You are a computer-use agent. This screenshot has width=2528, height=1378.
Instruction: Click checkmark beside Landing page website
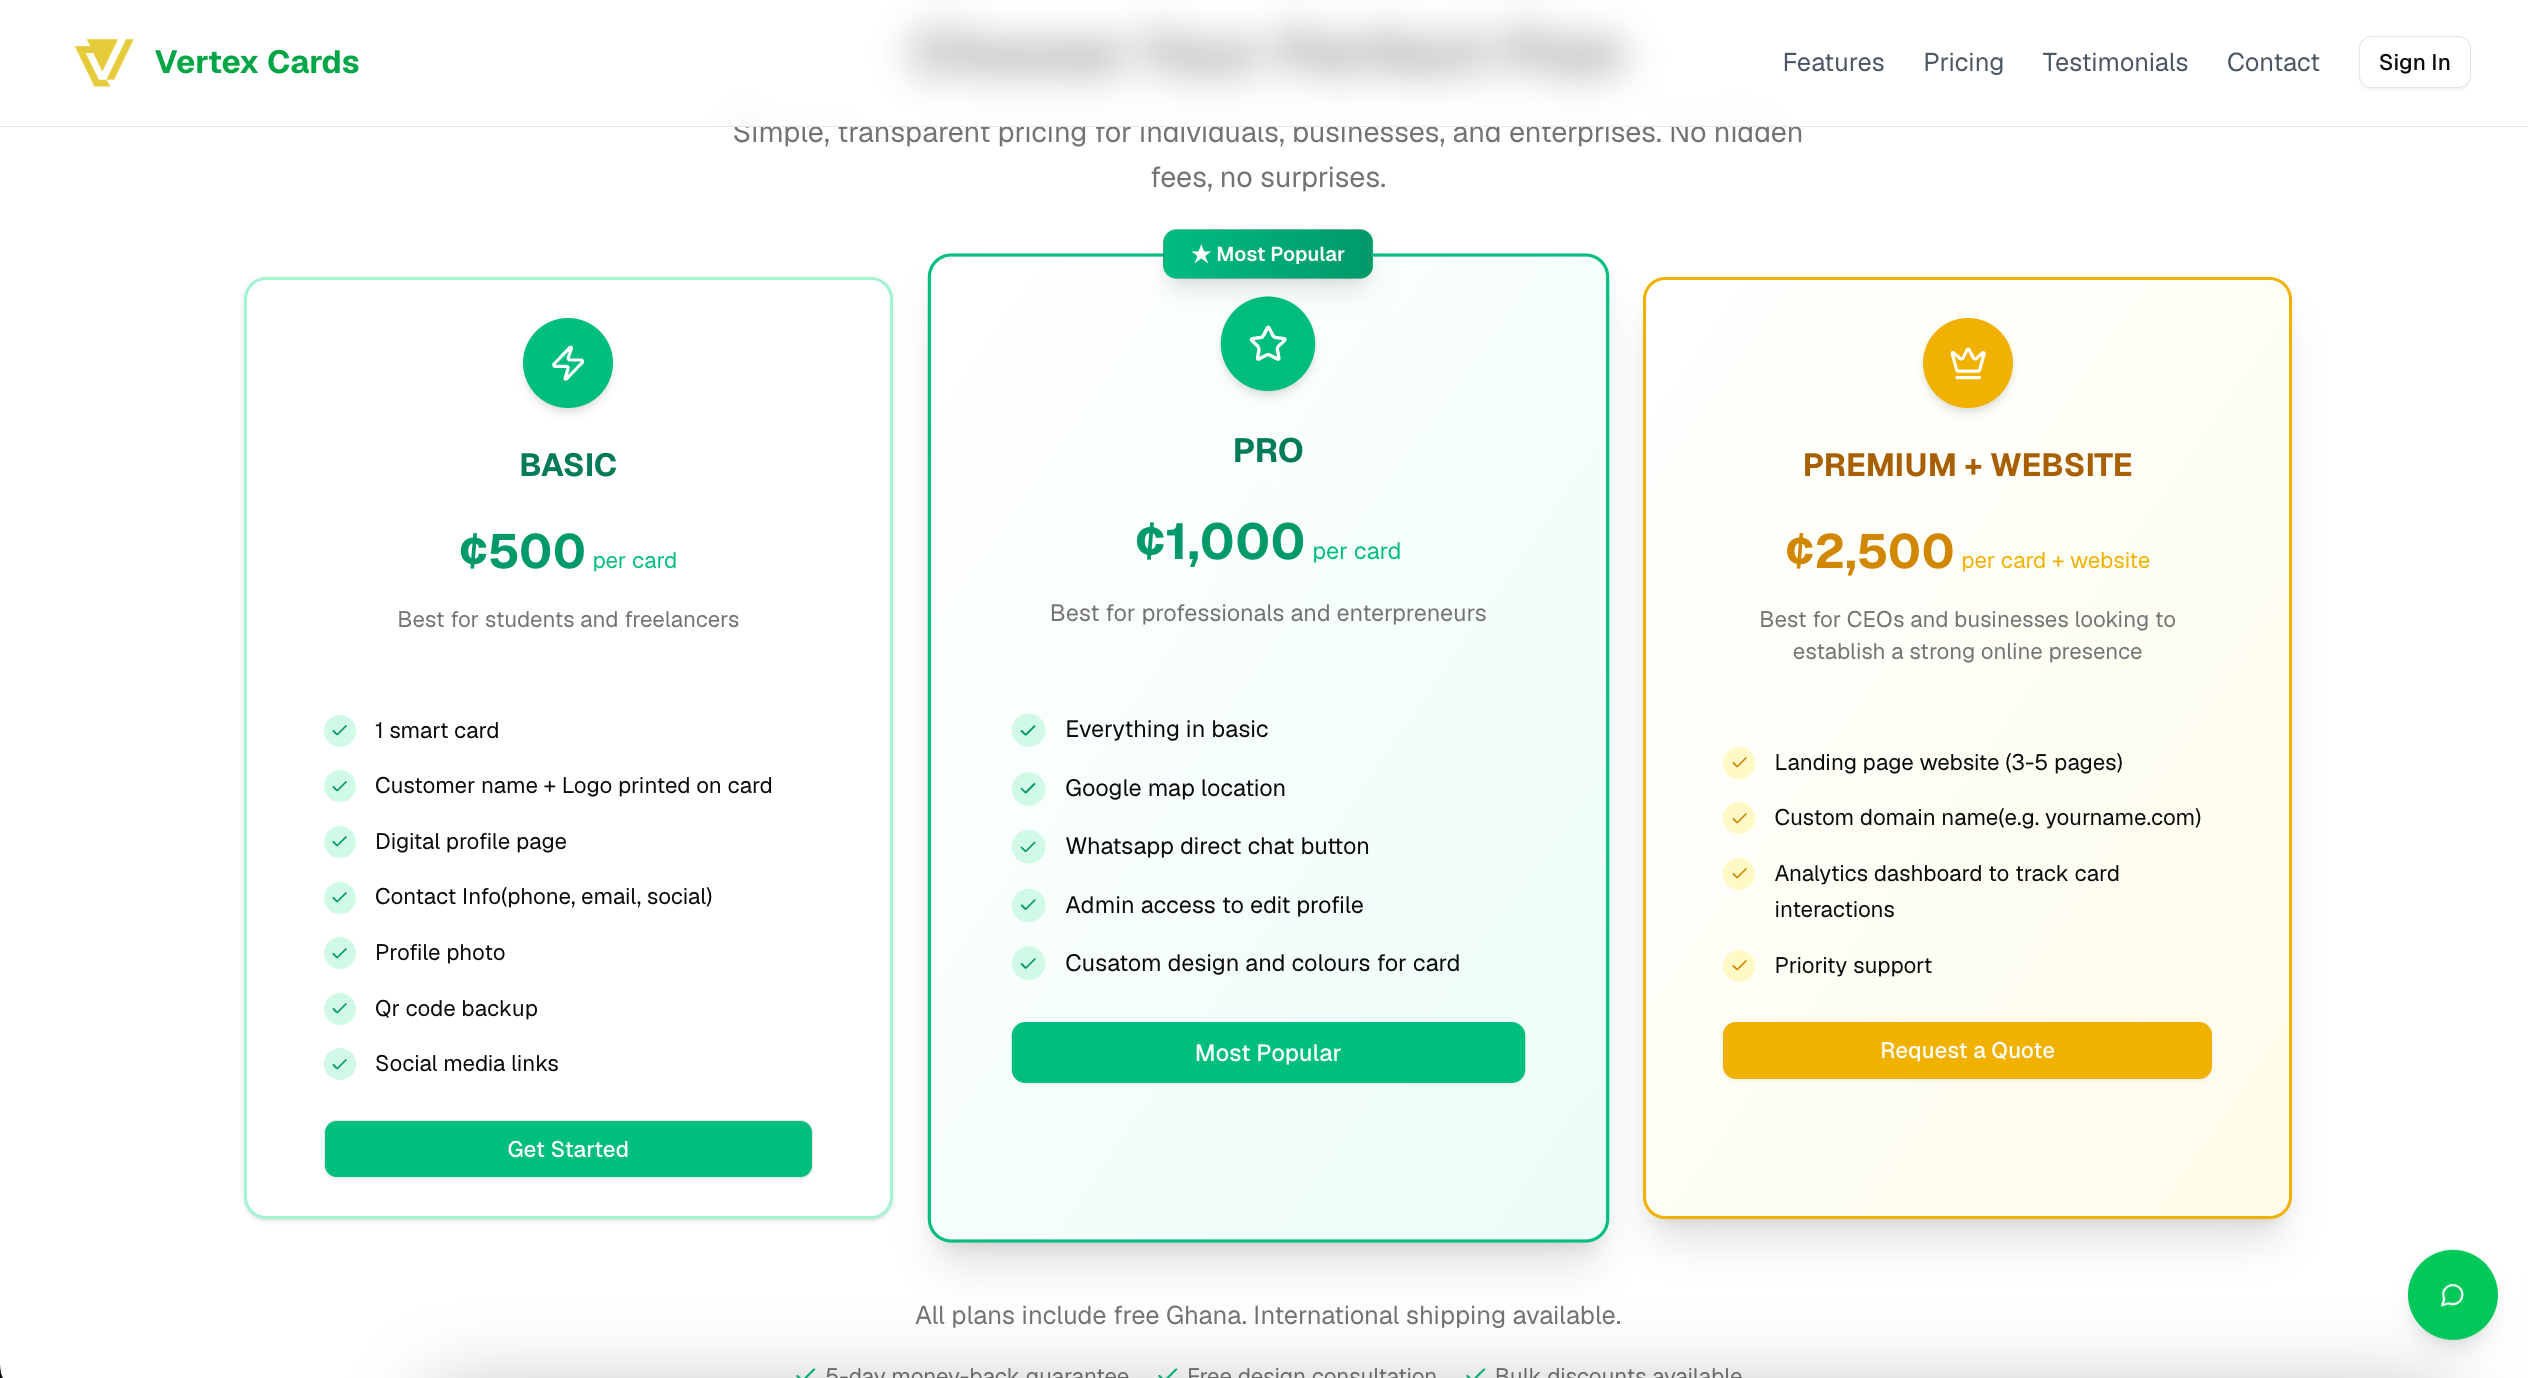coord(1739,762)
